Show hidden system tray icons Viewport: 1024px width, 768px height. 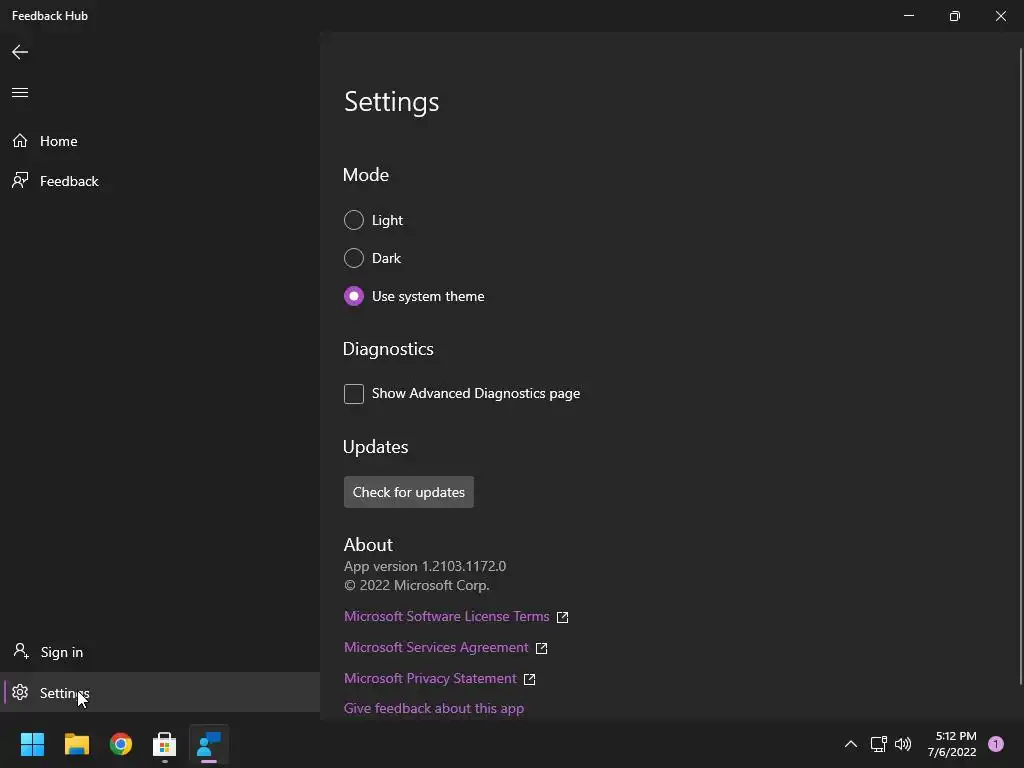(851, 744)
